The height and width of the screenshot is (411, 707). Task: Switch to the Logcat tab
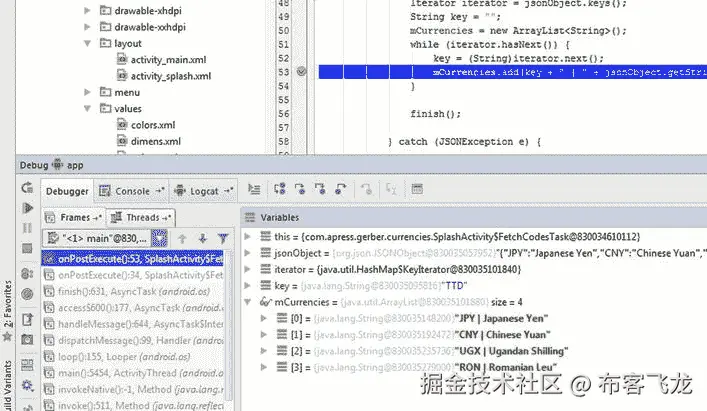204,191
